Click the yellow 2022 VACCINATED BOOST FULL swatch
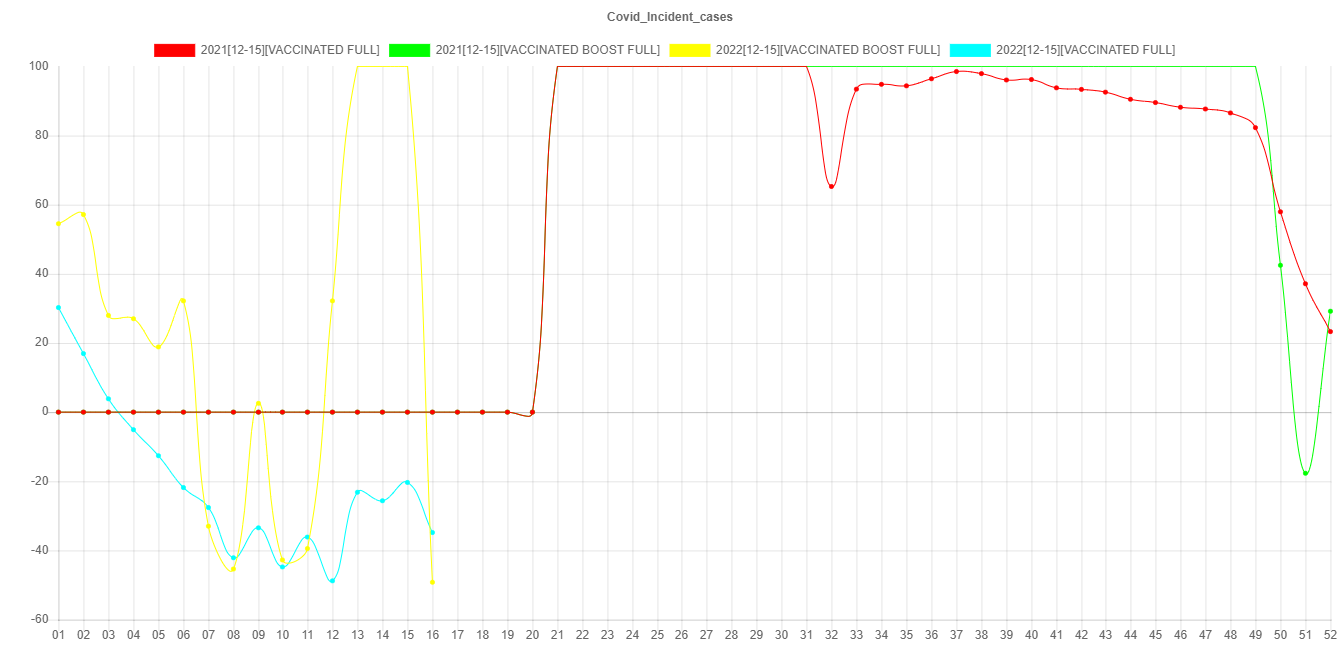Image resolution: width=1340 pixels, height=670 pixels. pos(689,50)
